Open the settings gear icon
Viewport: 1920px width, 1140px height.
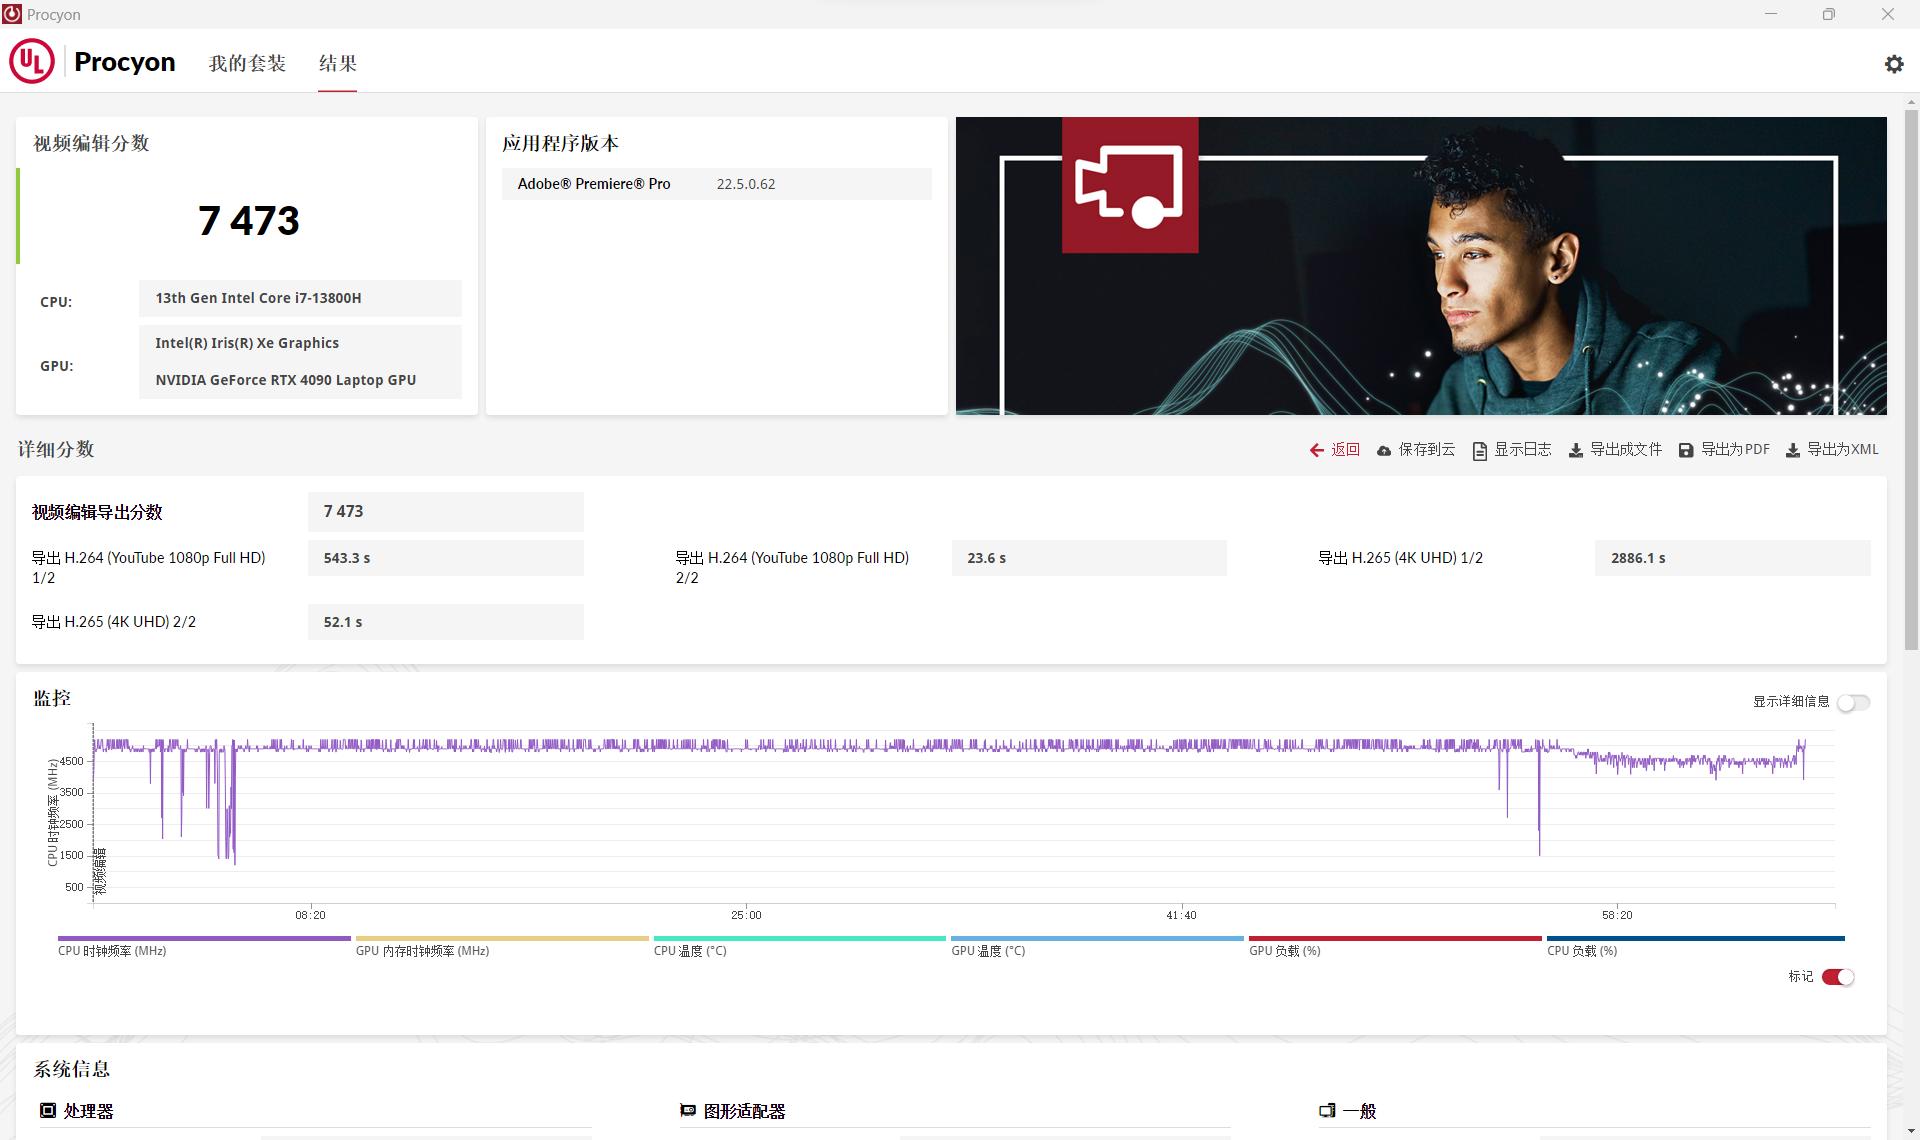point(1893,64)
